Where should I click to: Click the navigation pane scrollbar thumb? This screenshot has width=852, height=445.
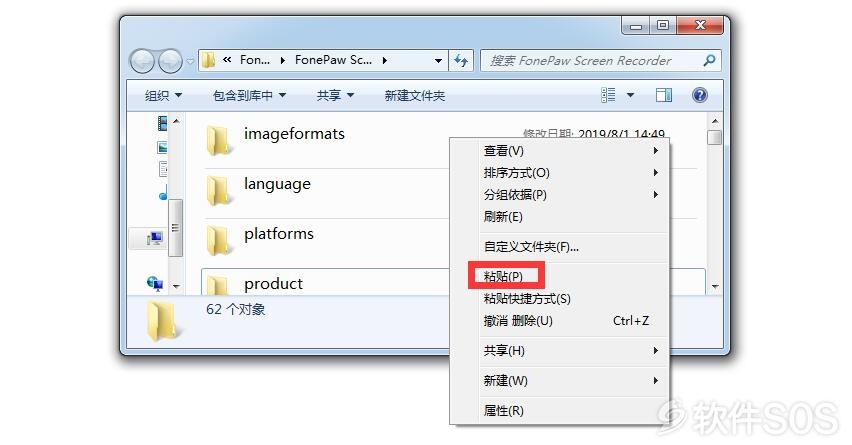[x=175, y=228]
